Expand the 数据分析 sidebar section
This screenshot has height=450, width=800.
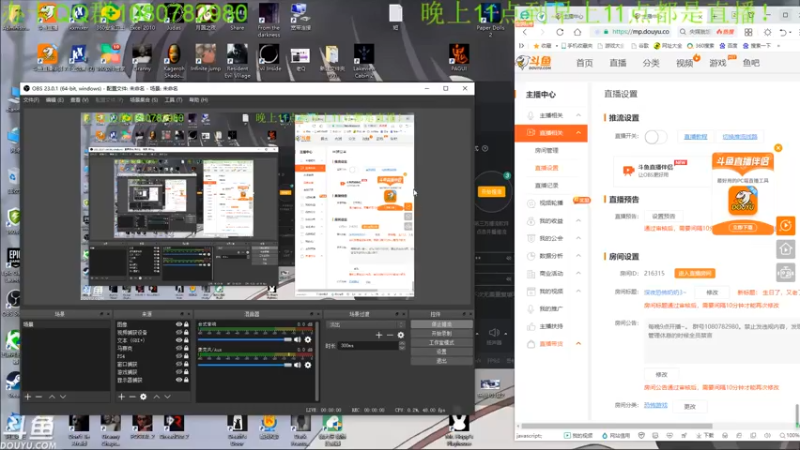pos(578,256)
